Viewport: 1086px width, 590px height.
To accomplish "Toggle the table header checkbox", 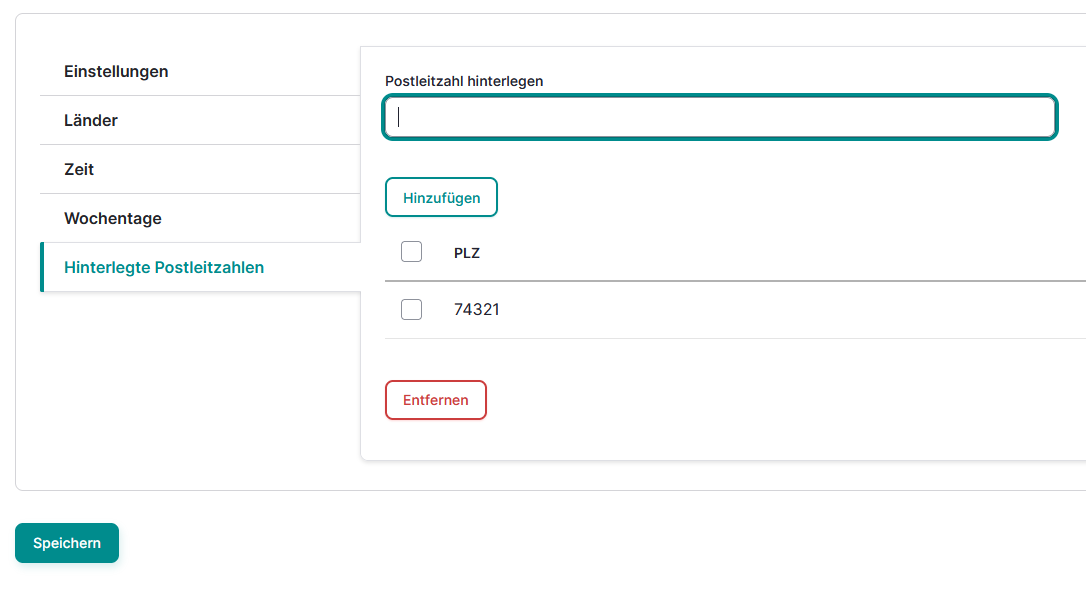I will click(411, 252).
